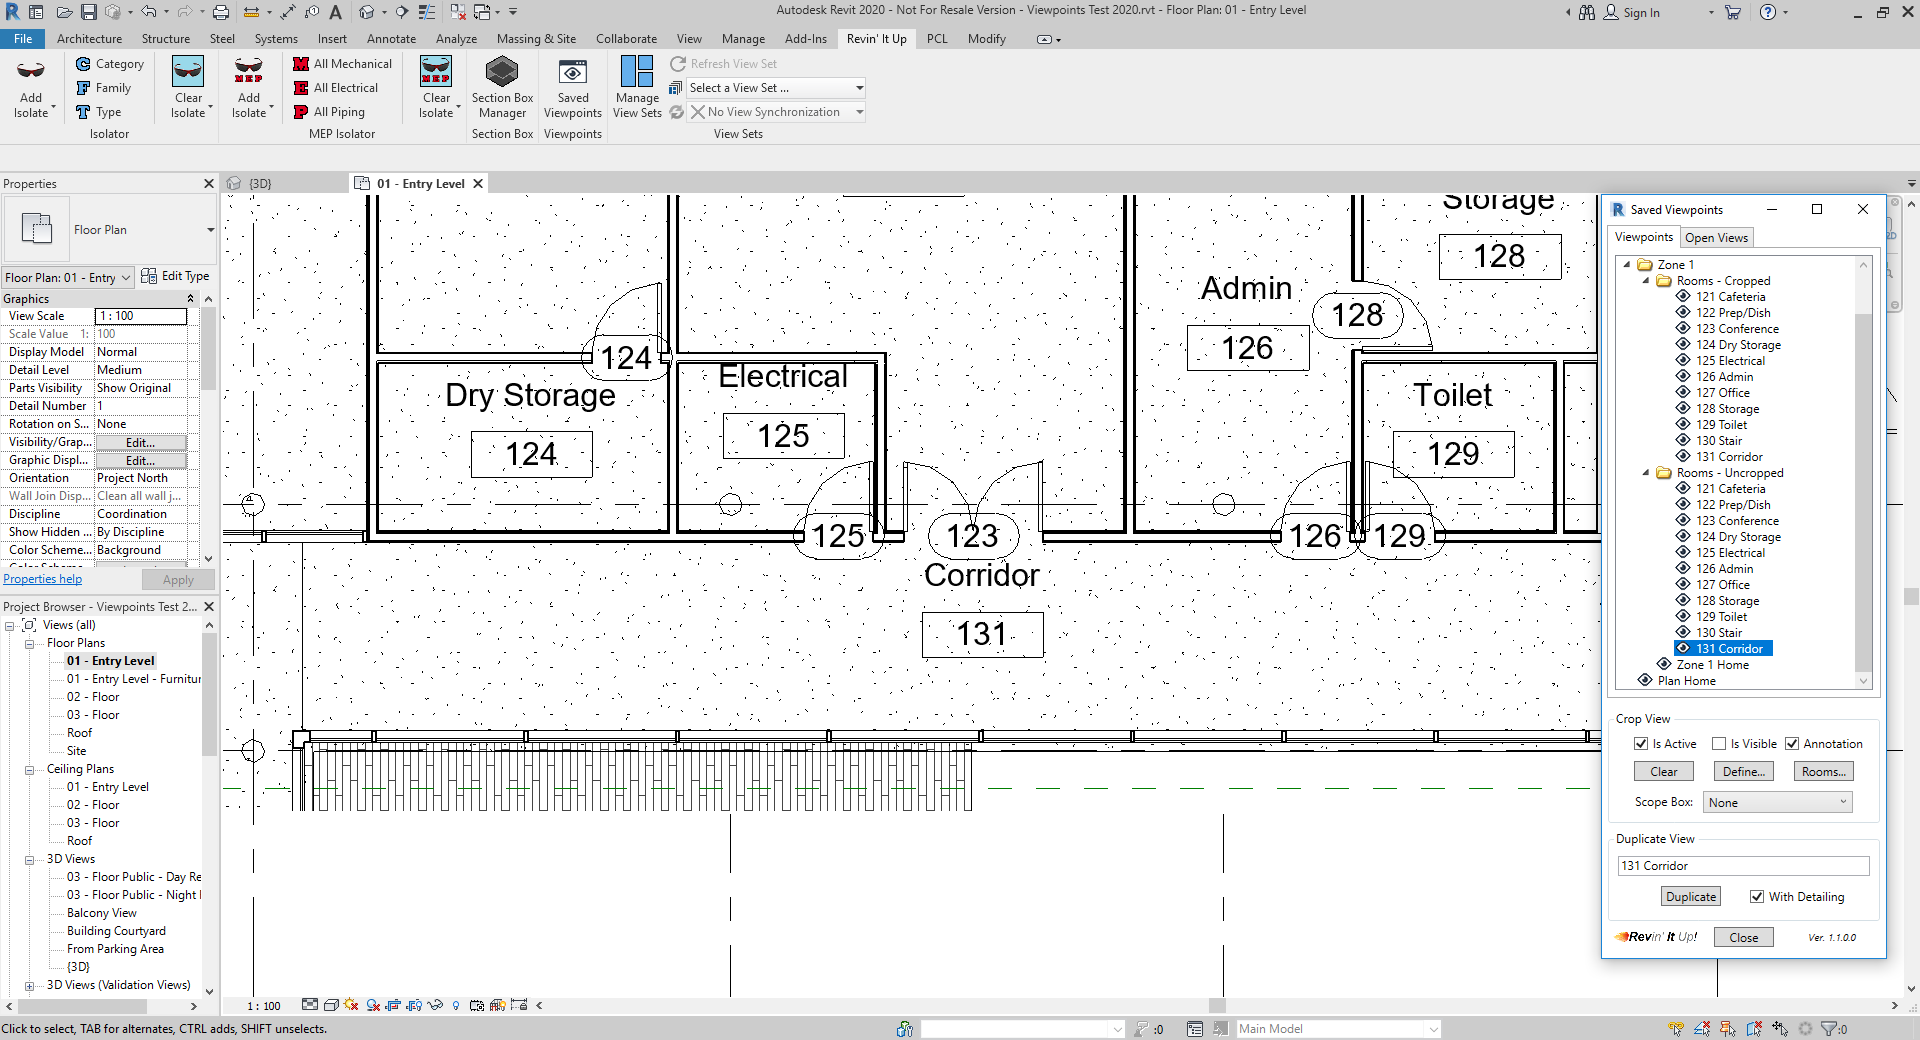Switch to the Open Views tab in Saved Viewpoints
1920x1040 pixels.
(x=1716, y=238)
